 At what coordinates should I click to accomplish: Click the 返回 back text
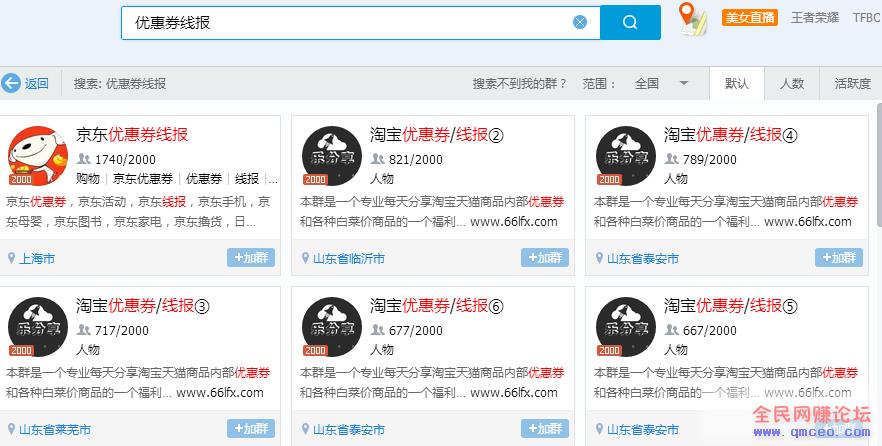click(x=37, y=84)
